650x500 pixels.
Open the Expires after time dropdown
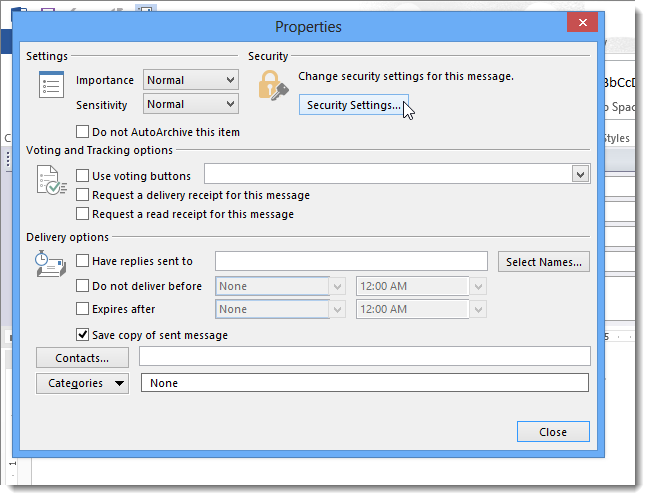click(478, 310)
